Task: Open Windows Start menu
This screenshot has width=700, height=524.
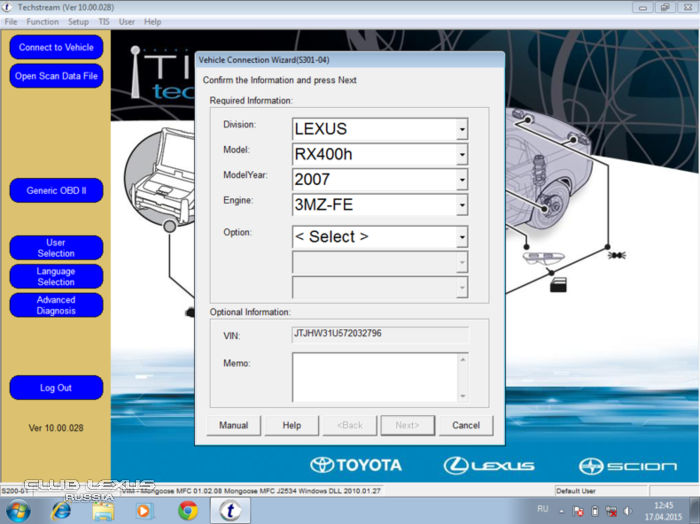Action: tap(18, 511)
